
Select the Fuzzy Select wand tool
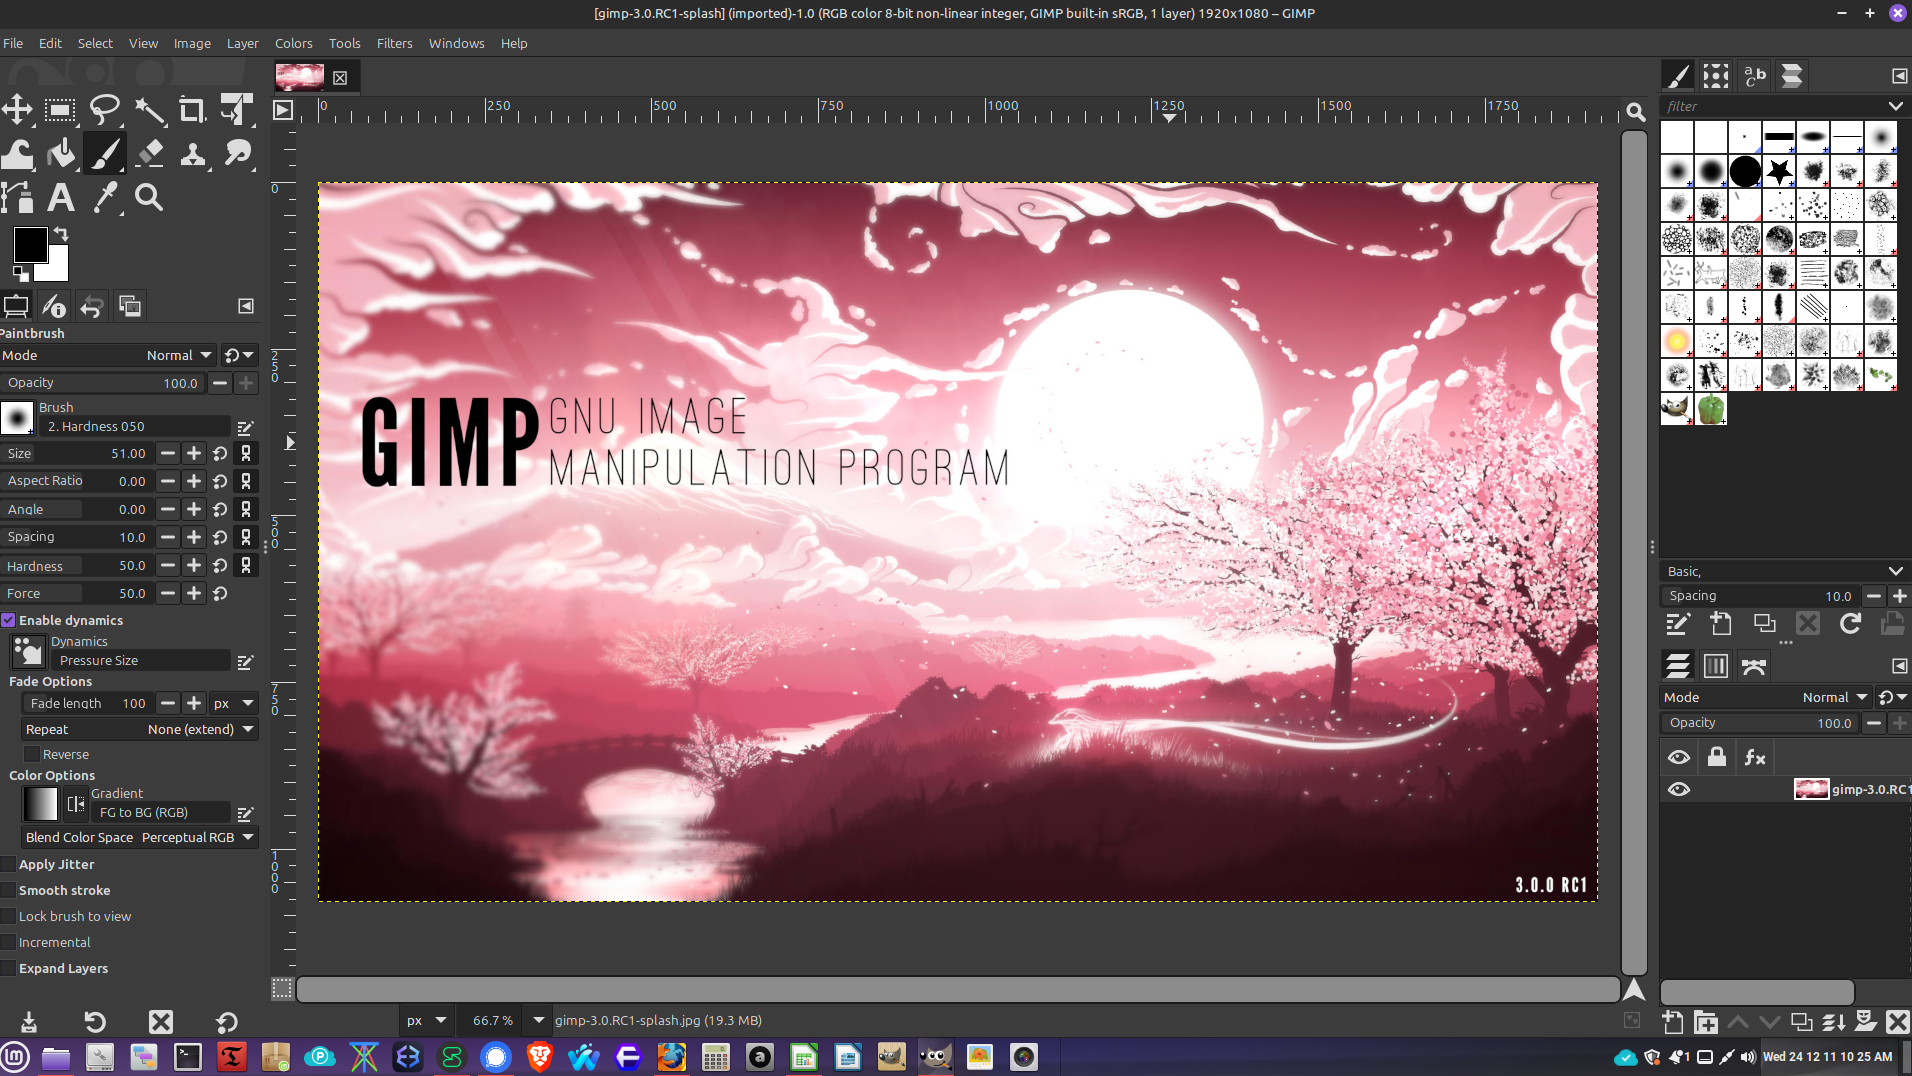point(149,109)
